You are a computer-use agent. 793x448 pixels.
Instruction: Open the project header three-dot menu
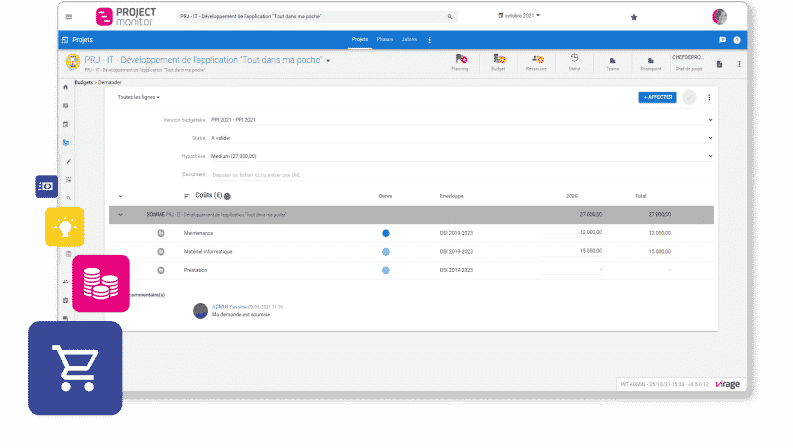[x=739, y=64]
